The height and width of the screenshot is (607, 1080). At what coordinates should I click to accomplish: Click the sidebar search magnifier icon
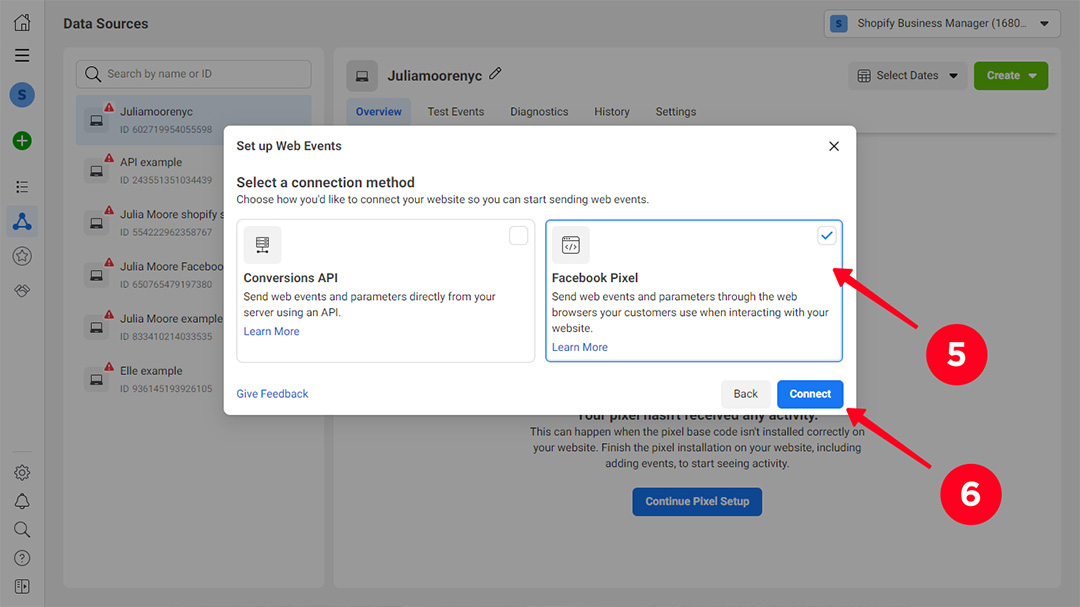pyautogui.click(x=22, y=529)
